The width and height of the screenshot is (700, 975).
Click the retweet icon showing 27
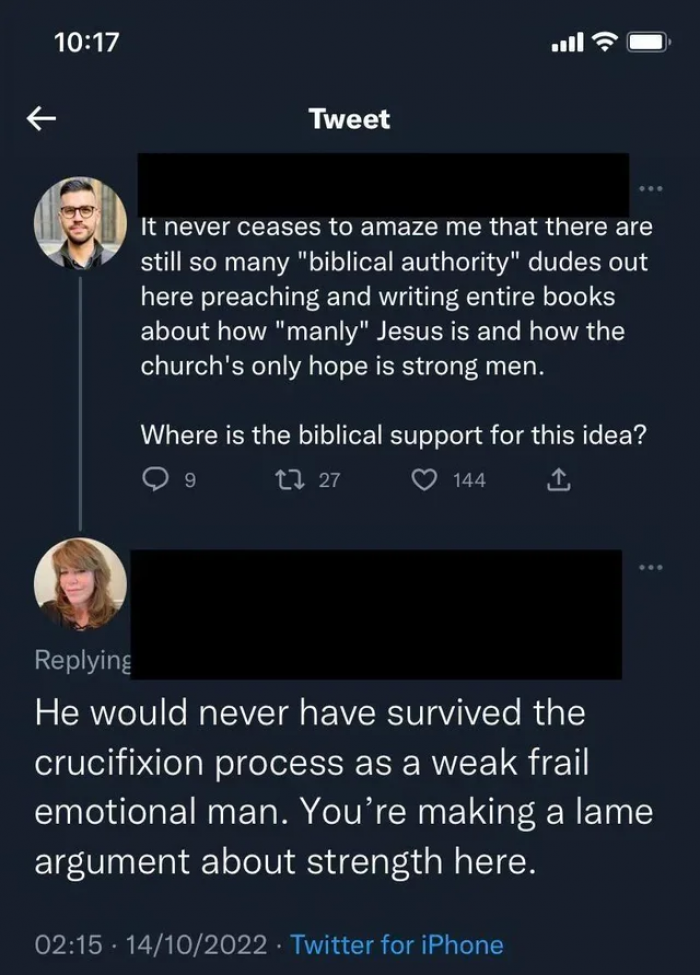click(x=295, y=481)
